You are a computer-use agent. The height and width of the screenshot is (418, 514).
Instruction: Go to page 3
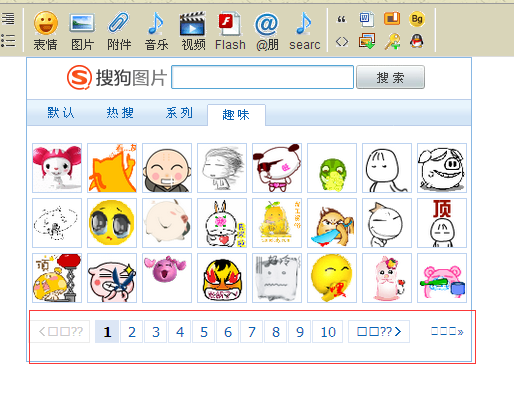coord(156,332)
